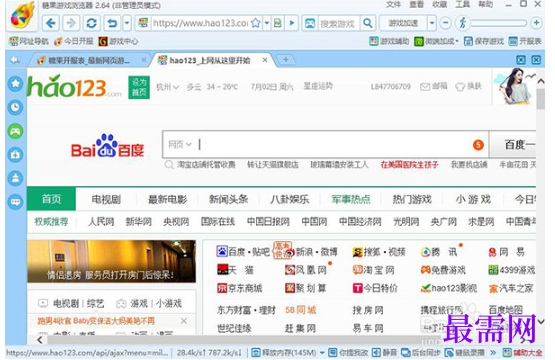Viewport: 555px width, 360px height.
Task: Click the browser forward arrow button
Action: (x=71, y=23)
